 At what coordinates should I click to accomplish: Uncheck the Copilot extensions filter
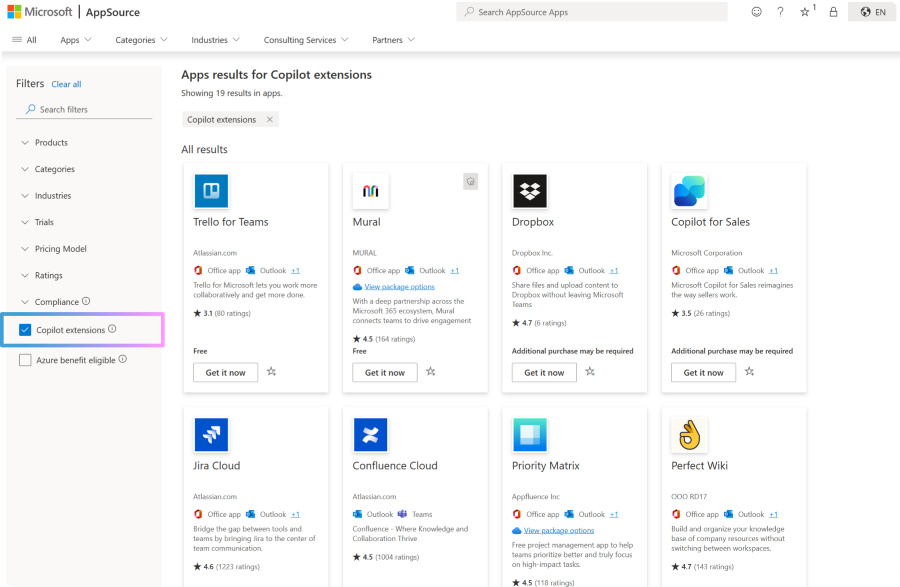[23, 329]
